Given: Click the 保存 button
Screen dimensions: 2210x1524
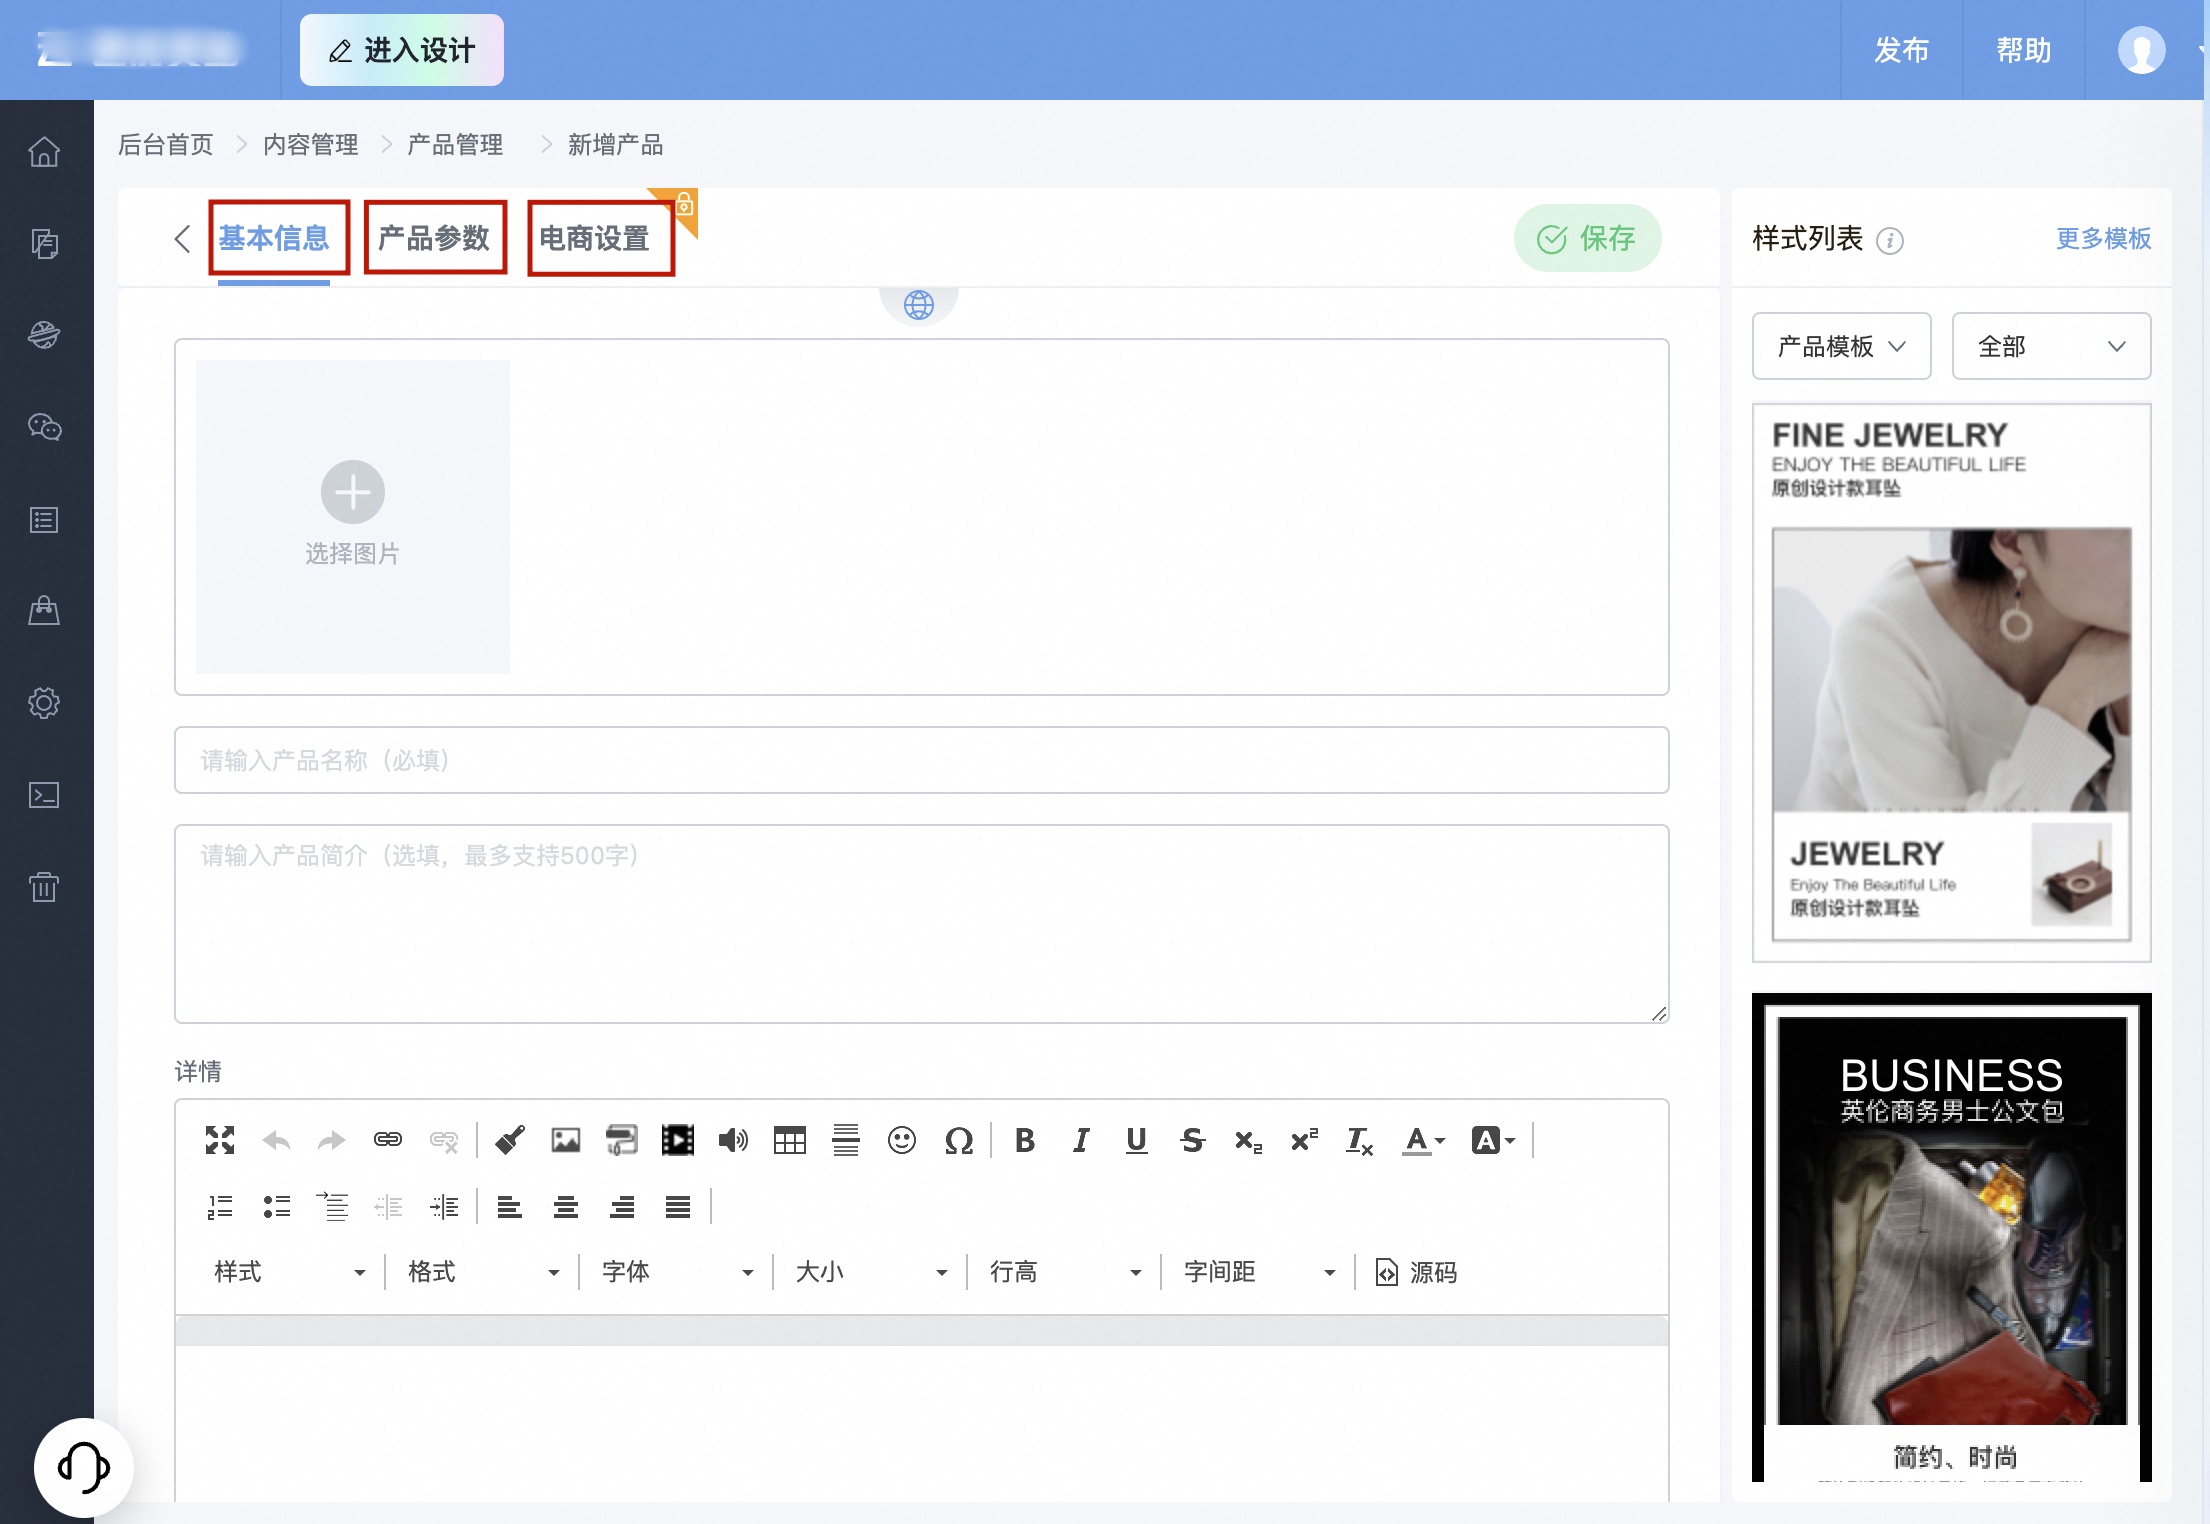Looking at the screenshot, I should [x=1587, y=239].
